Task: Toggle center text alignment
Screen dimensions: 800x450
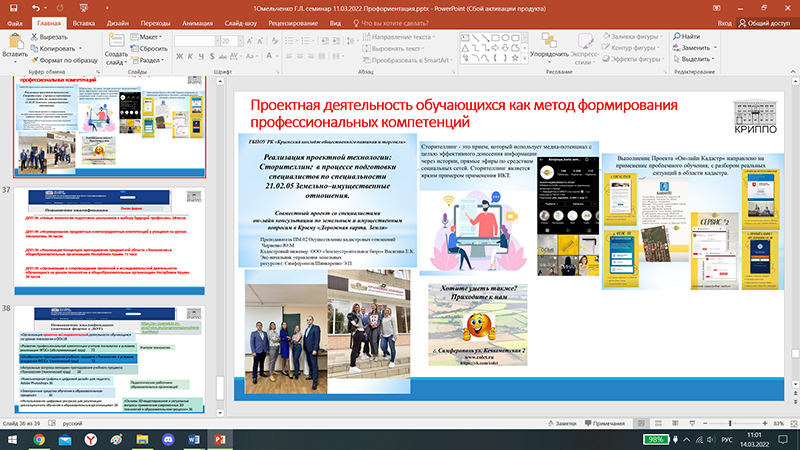Action: (299, 56)
